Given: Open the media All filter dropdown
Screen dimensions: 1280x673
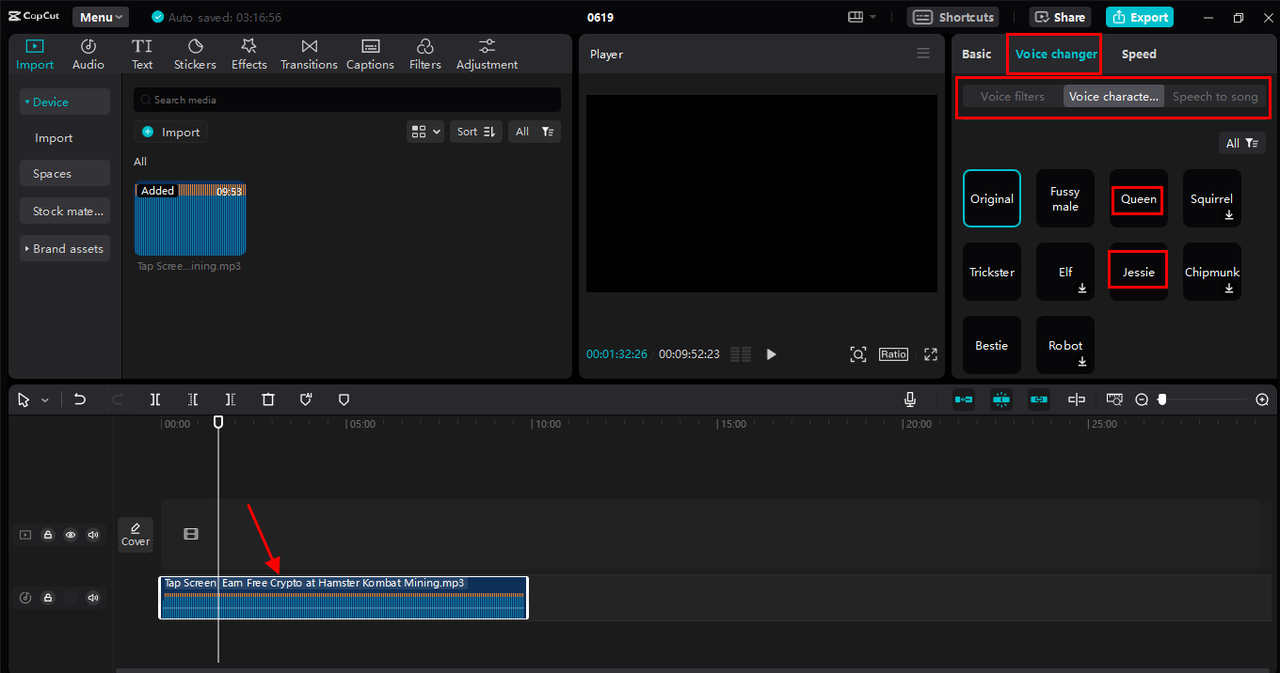Looking at the screenshot, I should coord(534,131).
